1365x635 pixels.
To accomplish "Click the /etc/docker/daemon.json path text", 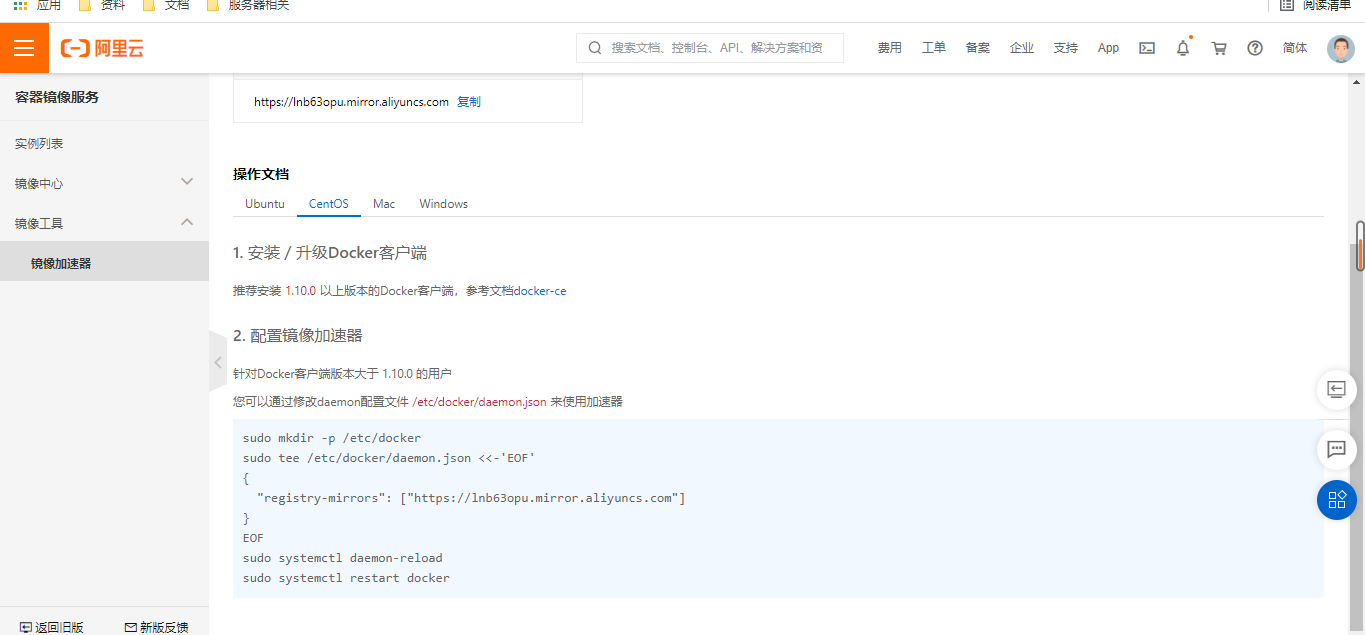I will point(480,401).
